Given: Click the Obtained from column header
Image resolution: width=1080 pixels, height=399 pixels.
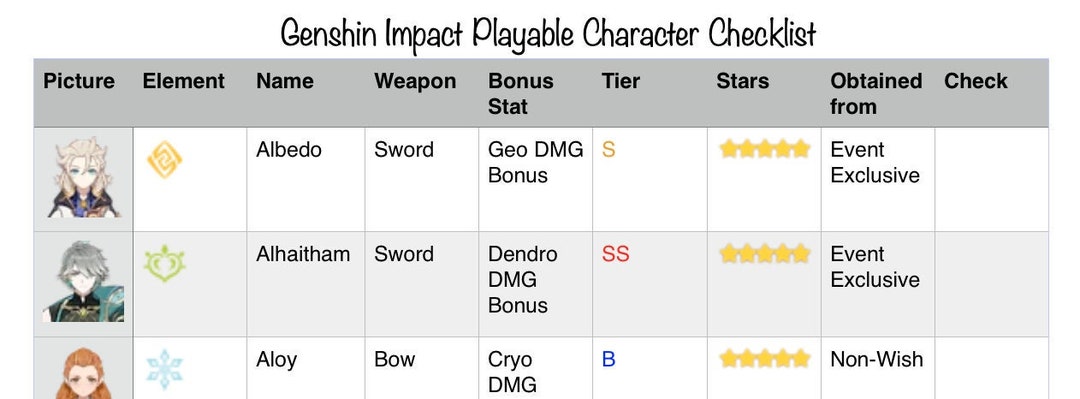Looking at the screenshot, I should (875, 94).
